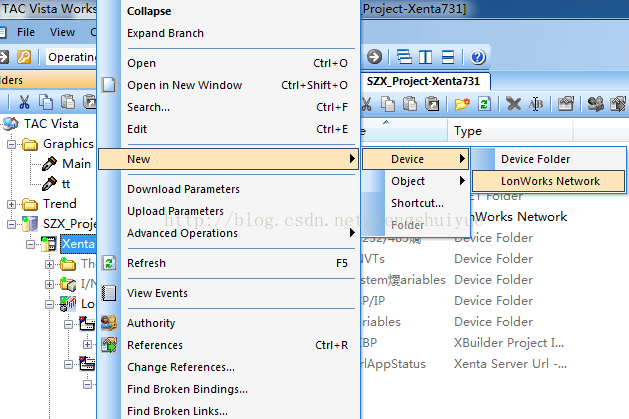This screenshot has width=629, height=419.
Task: Open Help with the question mark icon
Action: [x=477, y=57]
